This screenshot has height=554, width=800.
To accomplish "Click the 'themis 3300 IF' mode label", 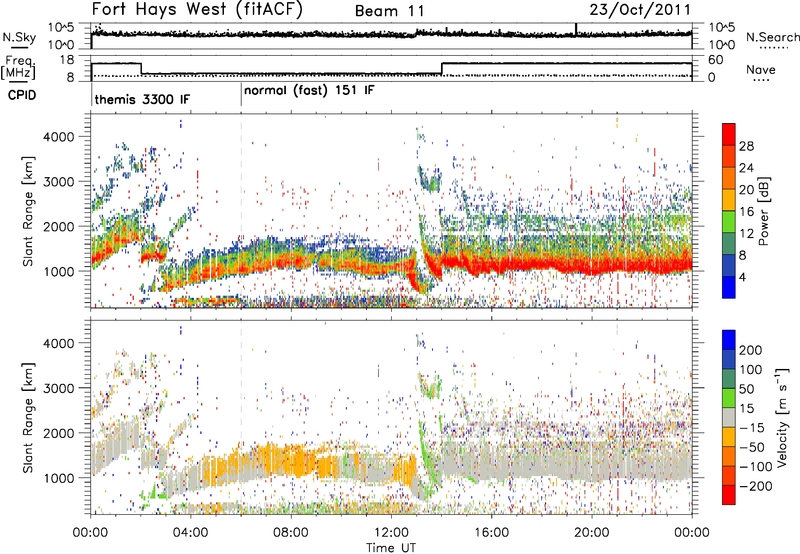I will 142,99.
